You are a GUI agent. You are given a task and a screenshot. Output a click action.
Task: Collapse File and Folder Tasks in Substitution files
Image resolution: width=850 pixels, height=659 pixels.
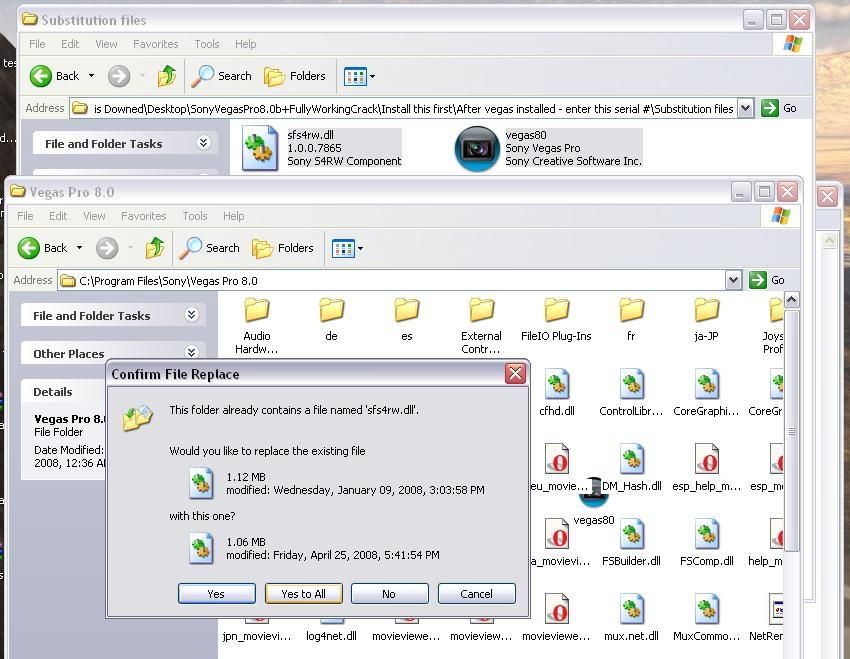[203, 143]
